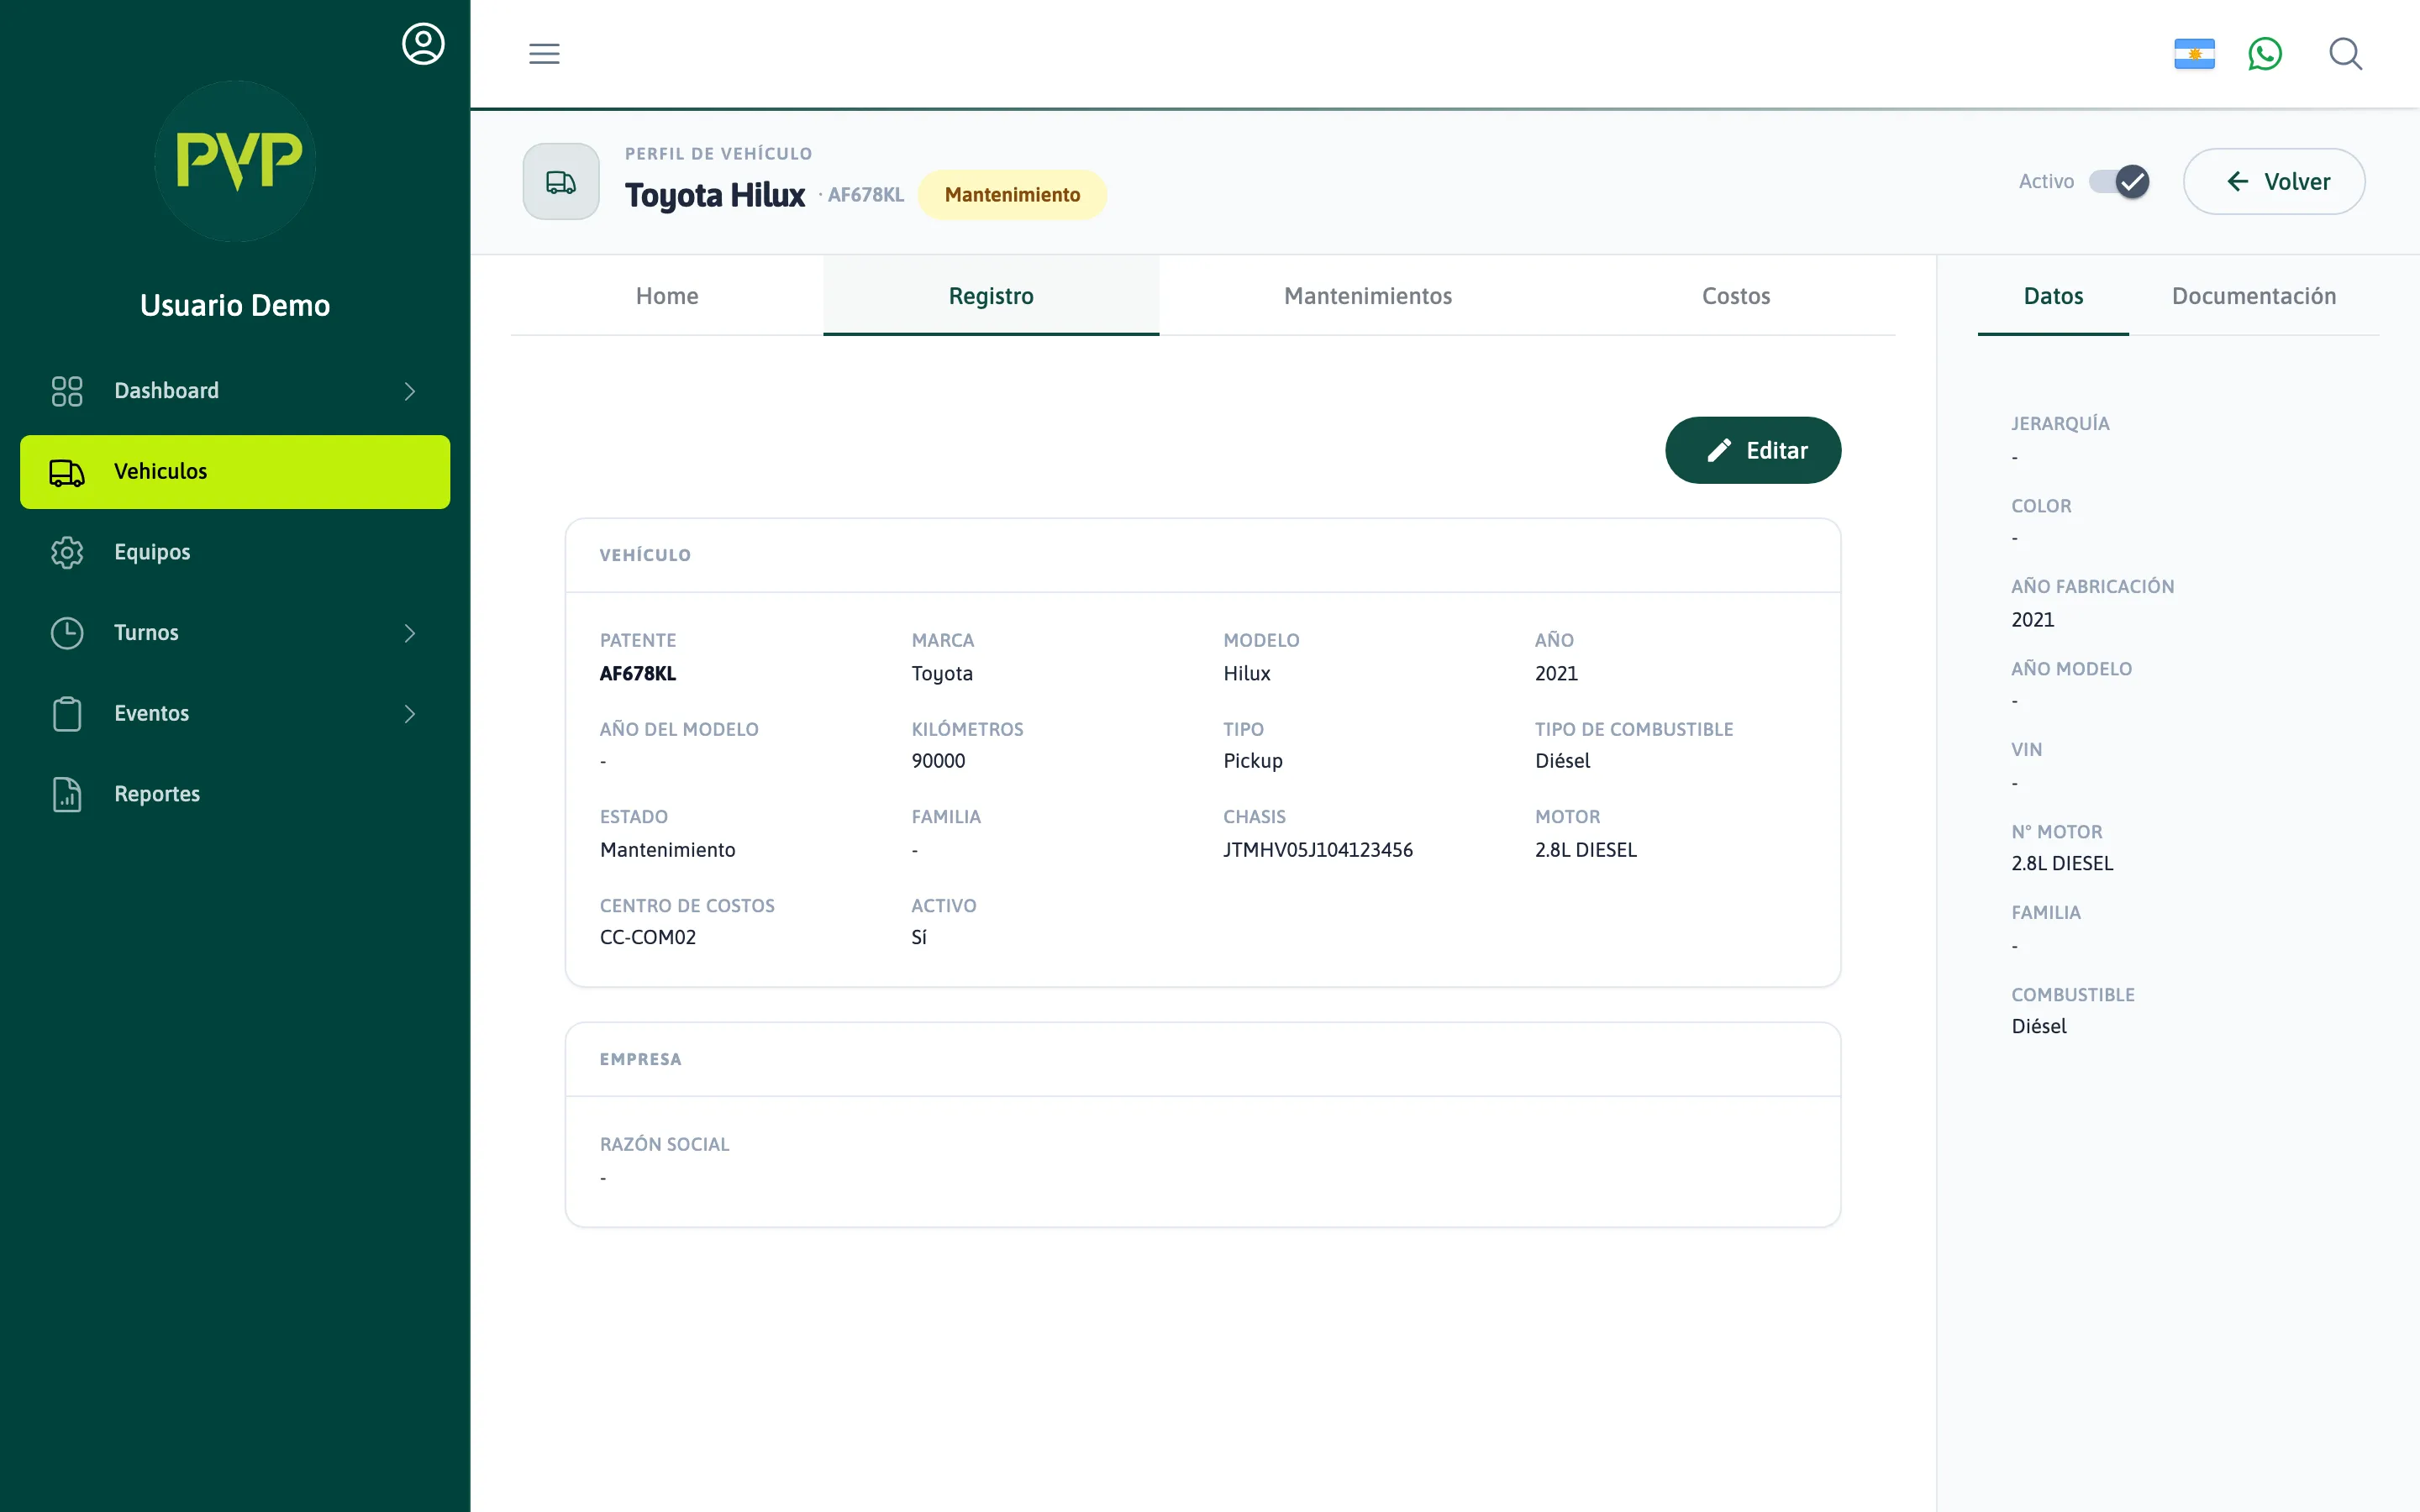Image resolution: width=2420 pixels, height=1512 pixels.
Task: Click the Eventos clipboard icon
Action: 67,714
